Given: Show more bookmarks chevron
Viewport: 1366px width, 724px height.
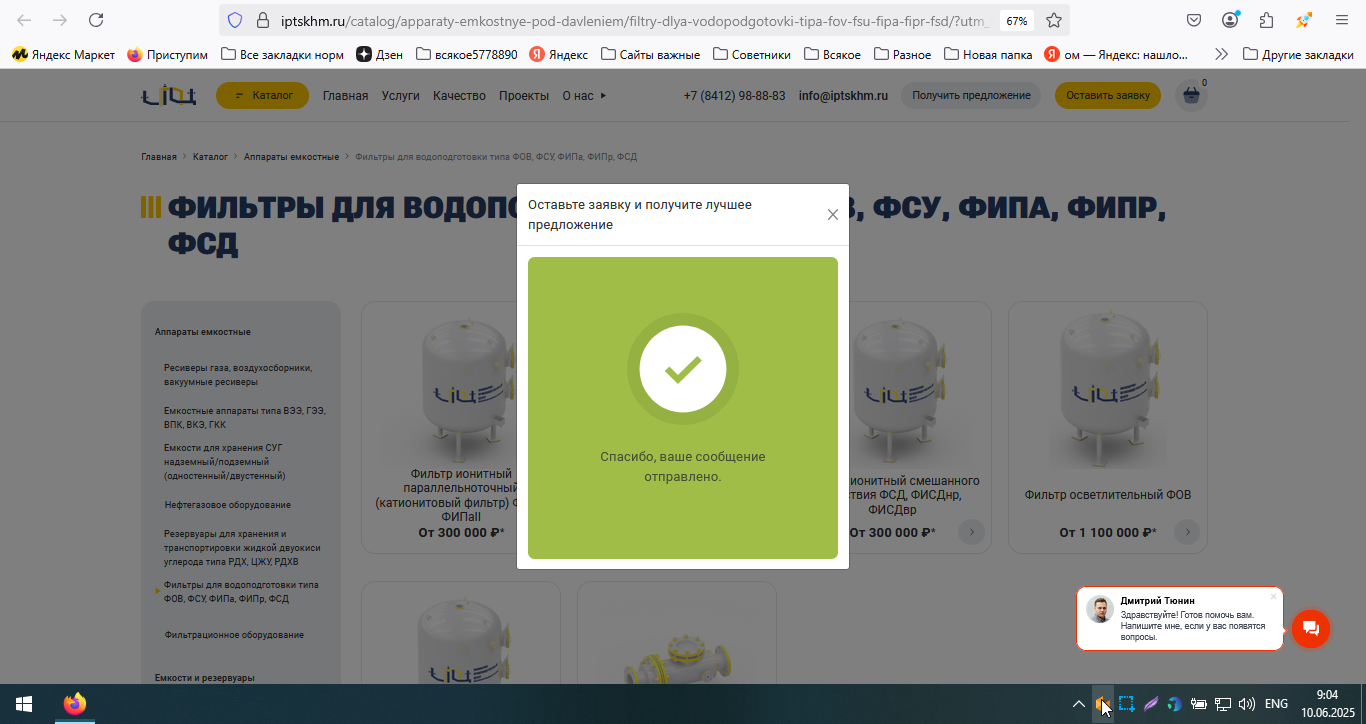Looking at the screenshot, I should [x=1221, y=55].
